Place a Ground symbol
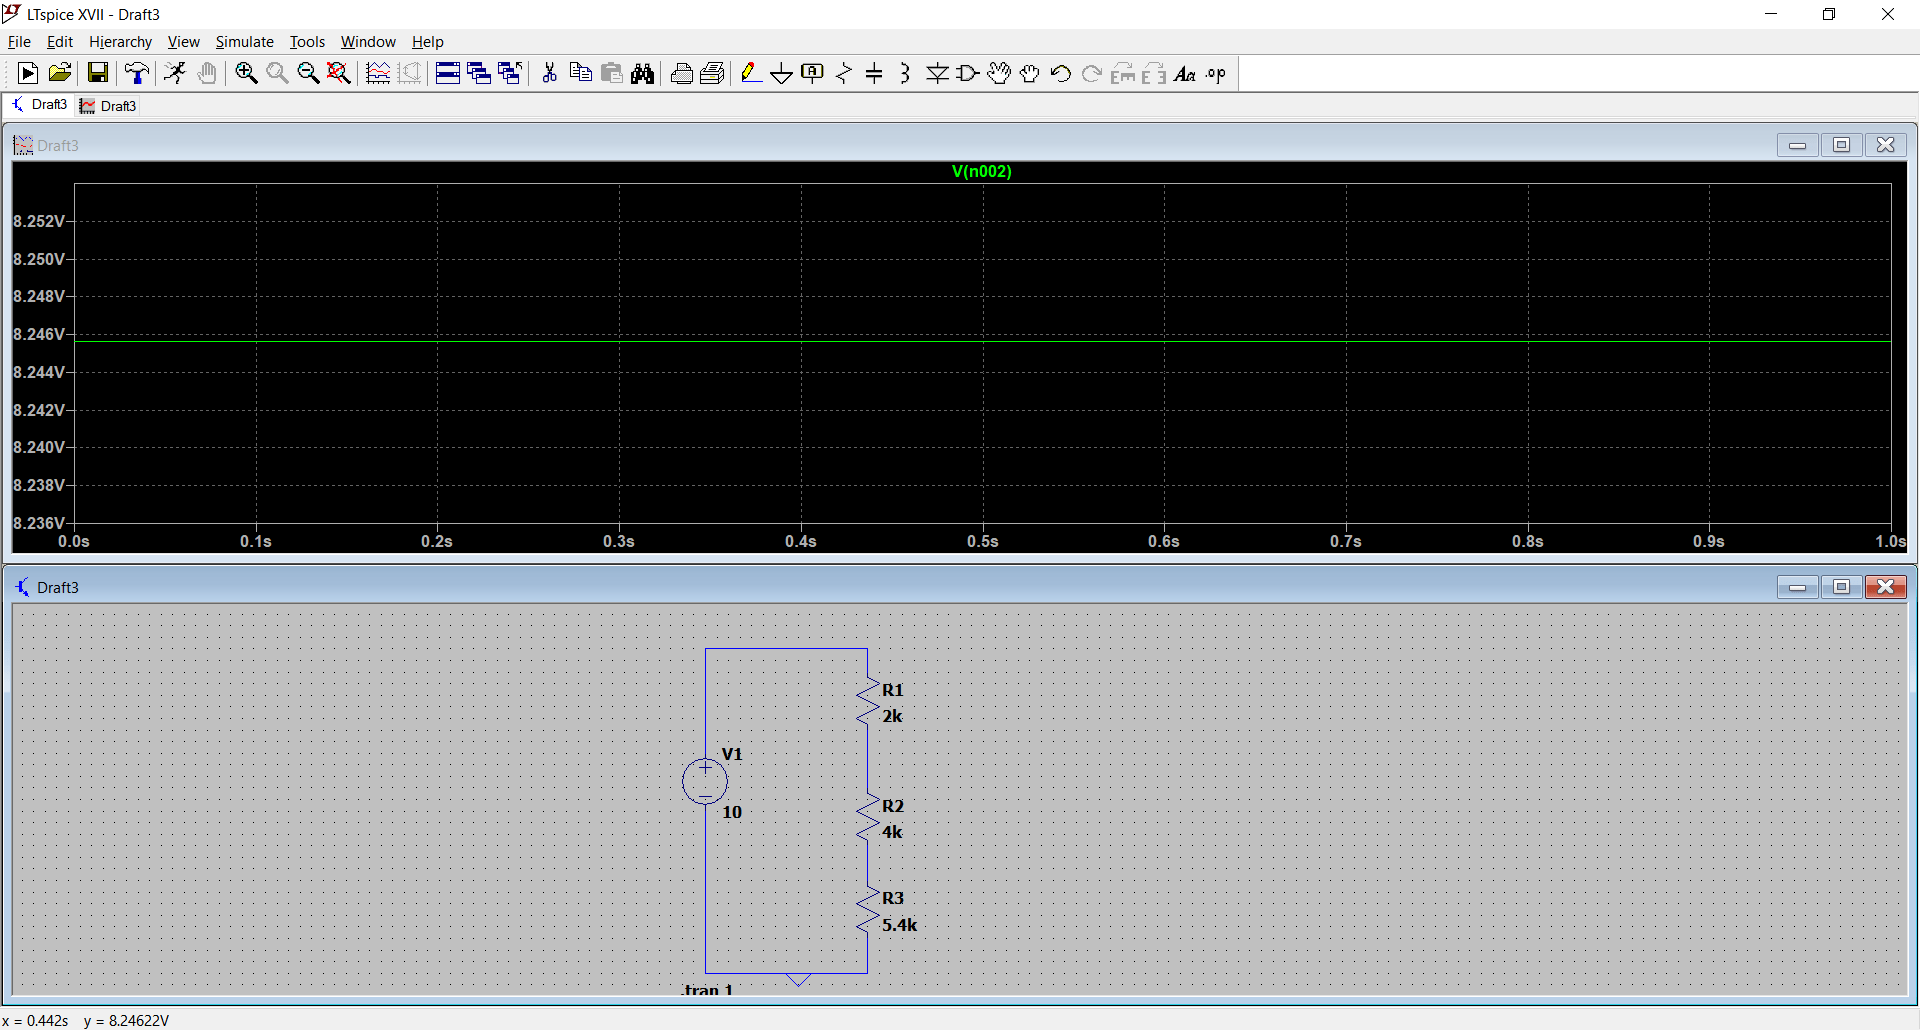This screenshot has width=1920, height=1030. click(781, 72)
